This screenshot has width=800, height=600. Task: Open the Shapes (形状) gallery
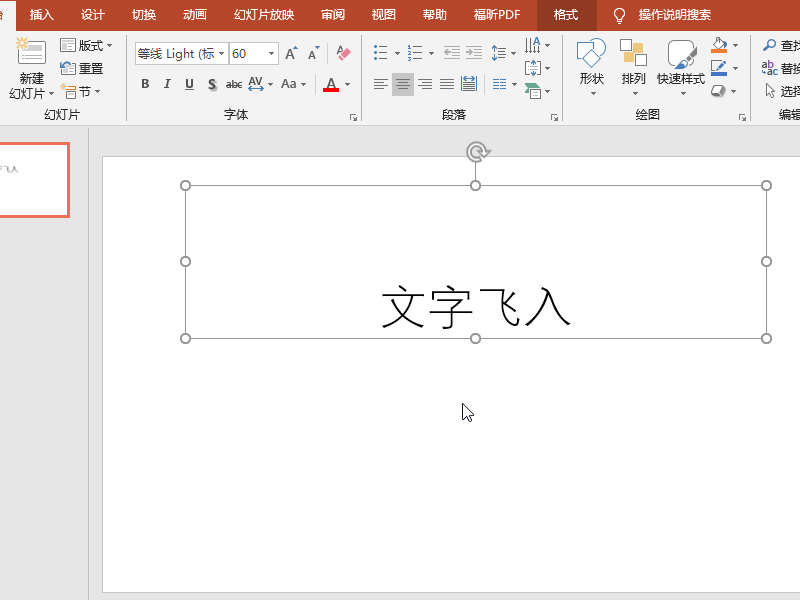(591, 67)
